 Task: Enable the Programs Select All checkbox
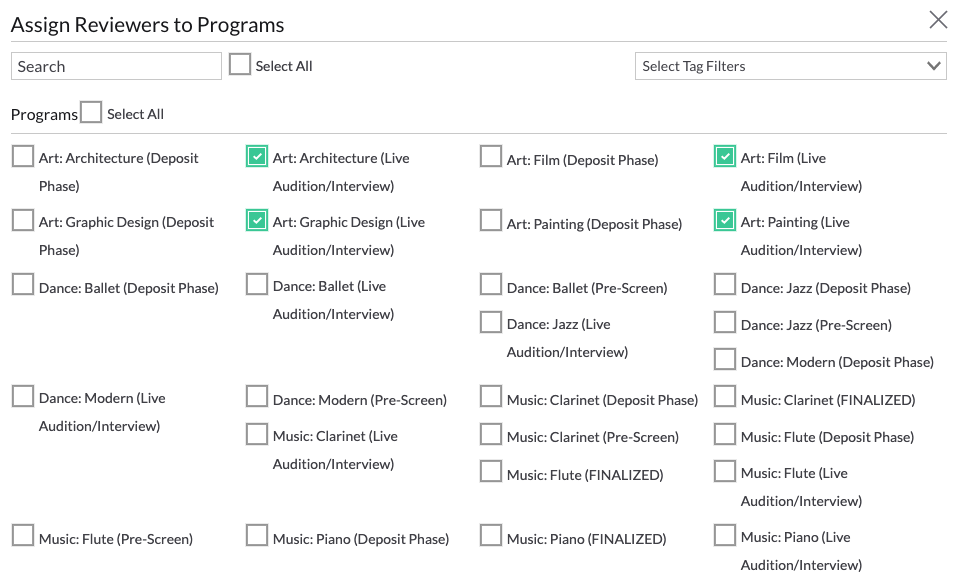[x=91, y=111]
